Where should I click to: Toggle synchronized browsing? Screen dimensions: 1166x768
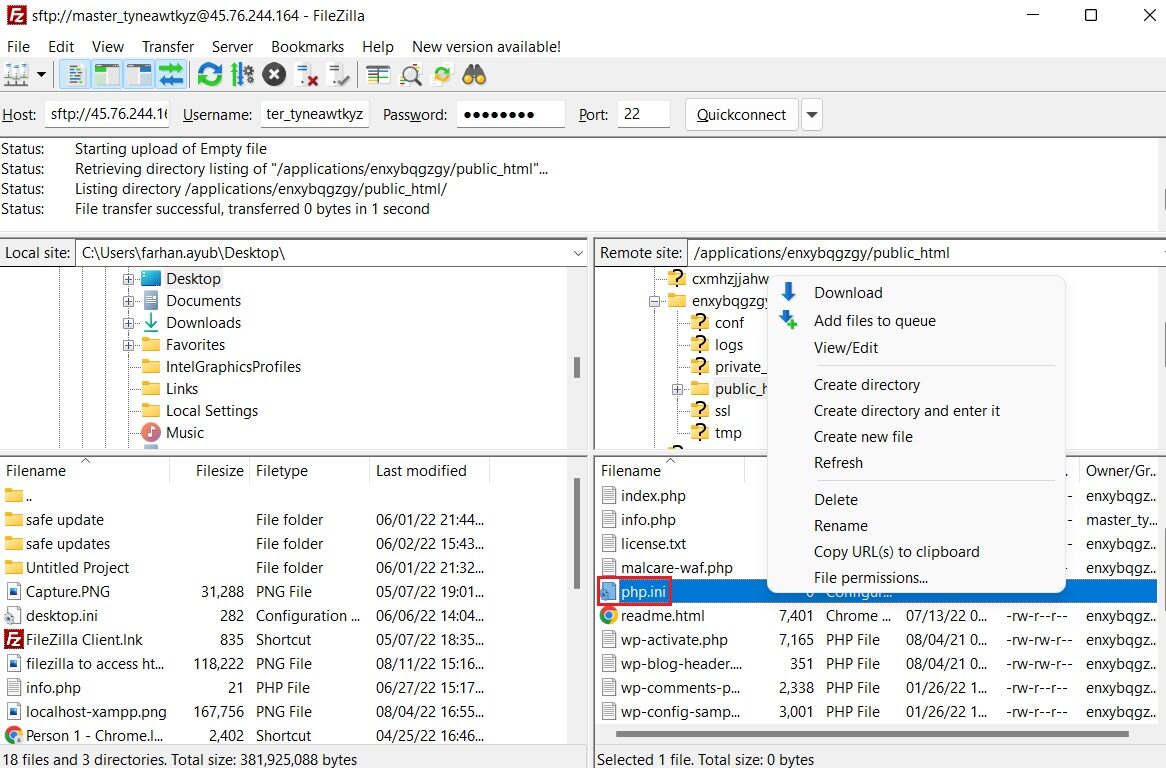coord(442,74)
